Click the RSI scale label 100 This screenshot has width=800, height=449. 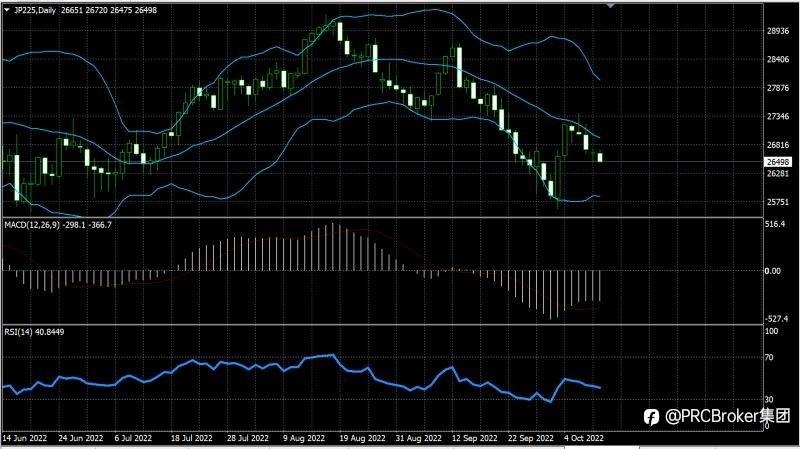(x=772, y=332)
